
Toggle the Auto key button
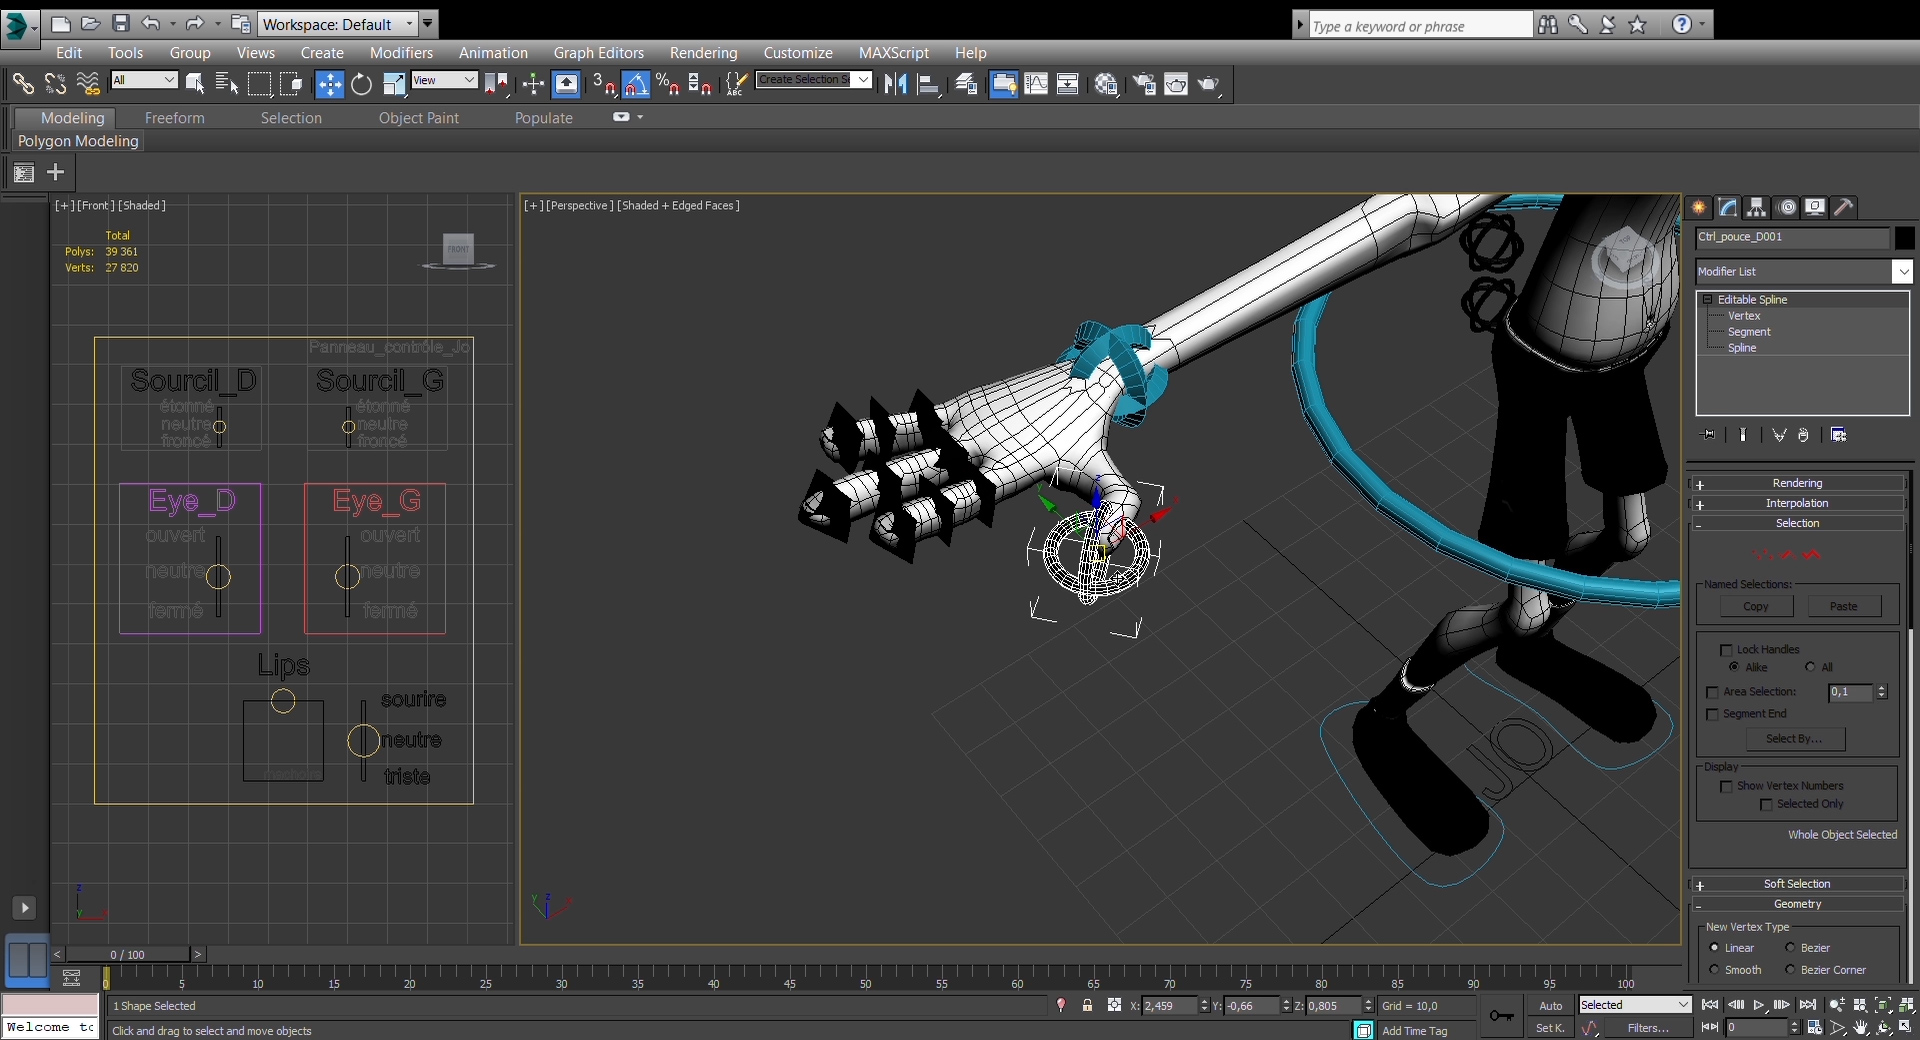pyautogui.click(x=1550, y=1006)
